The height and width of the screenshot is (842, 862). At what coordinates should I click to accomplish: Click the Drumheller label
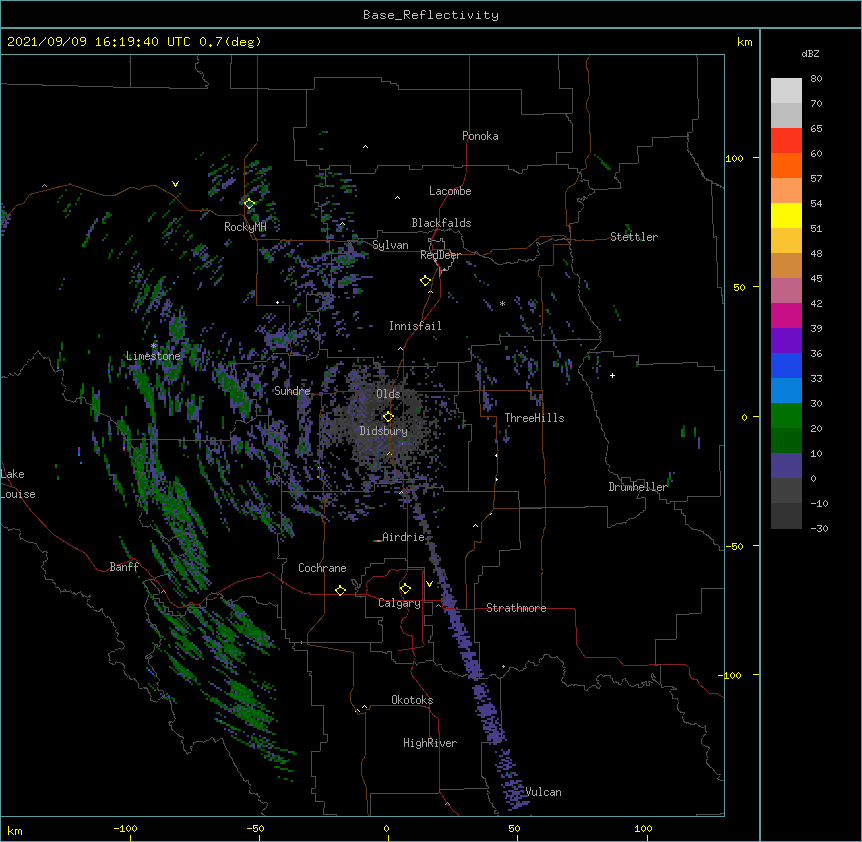click(638, 487)
